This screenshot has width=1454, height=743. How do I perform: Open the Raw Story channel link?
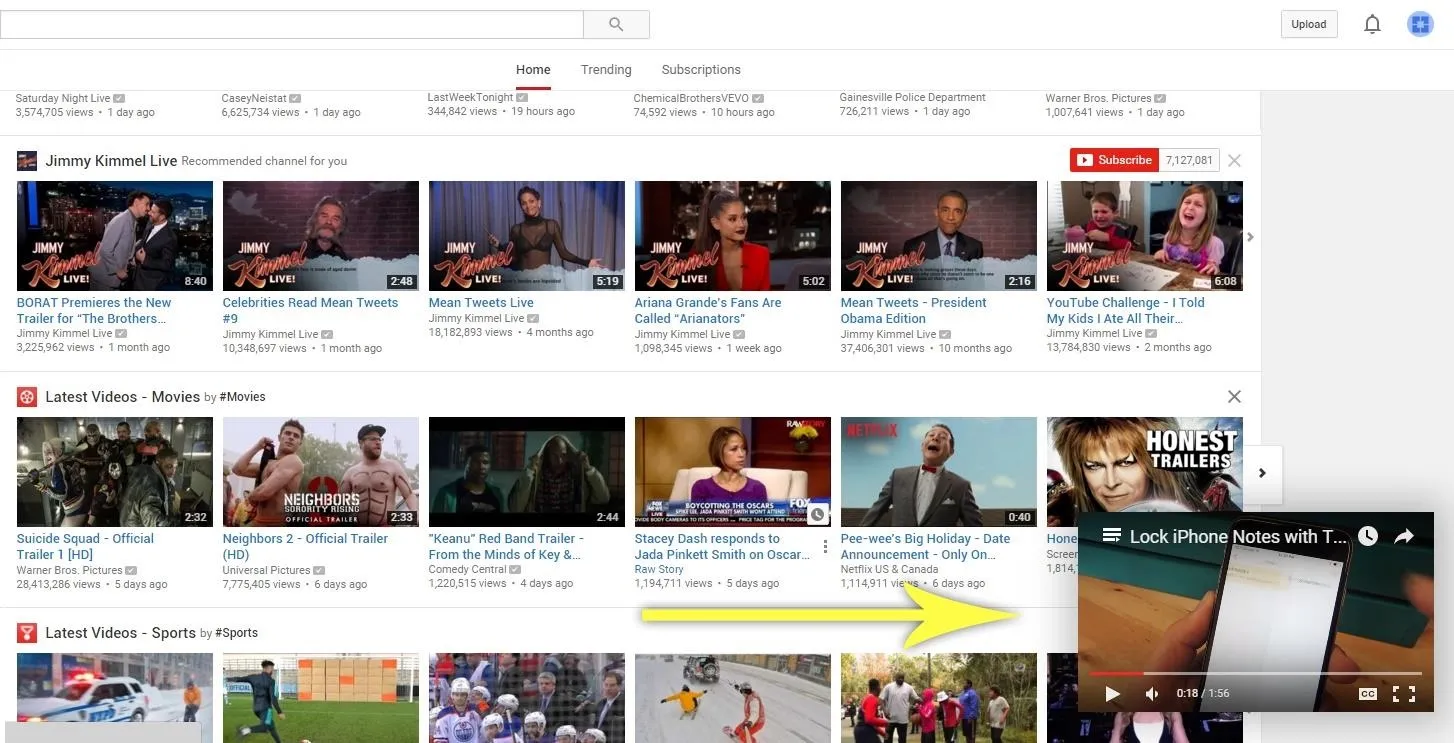(x=659, y=570)
